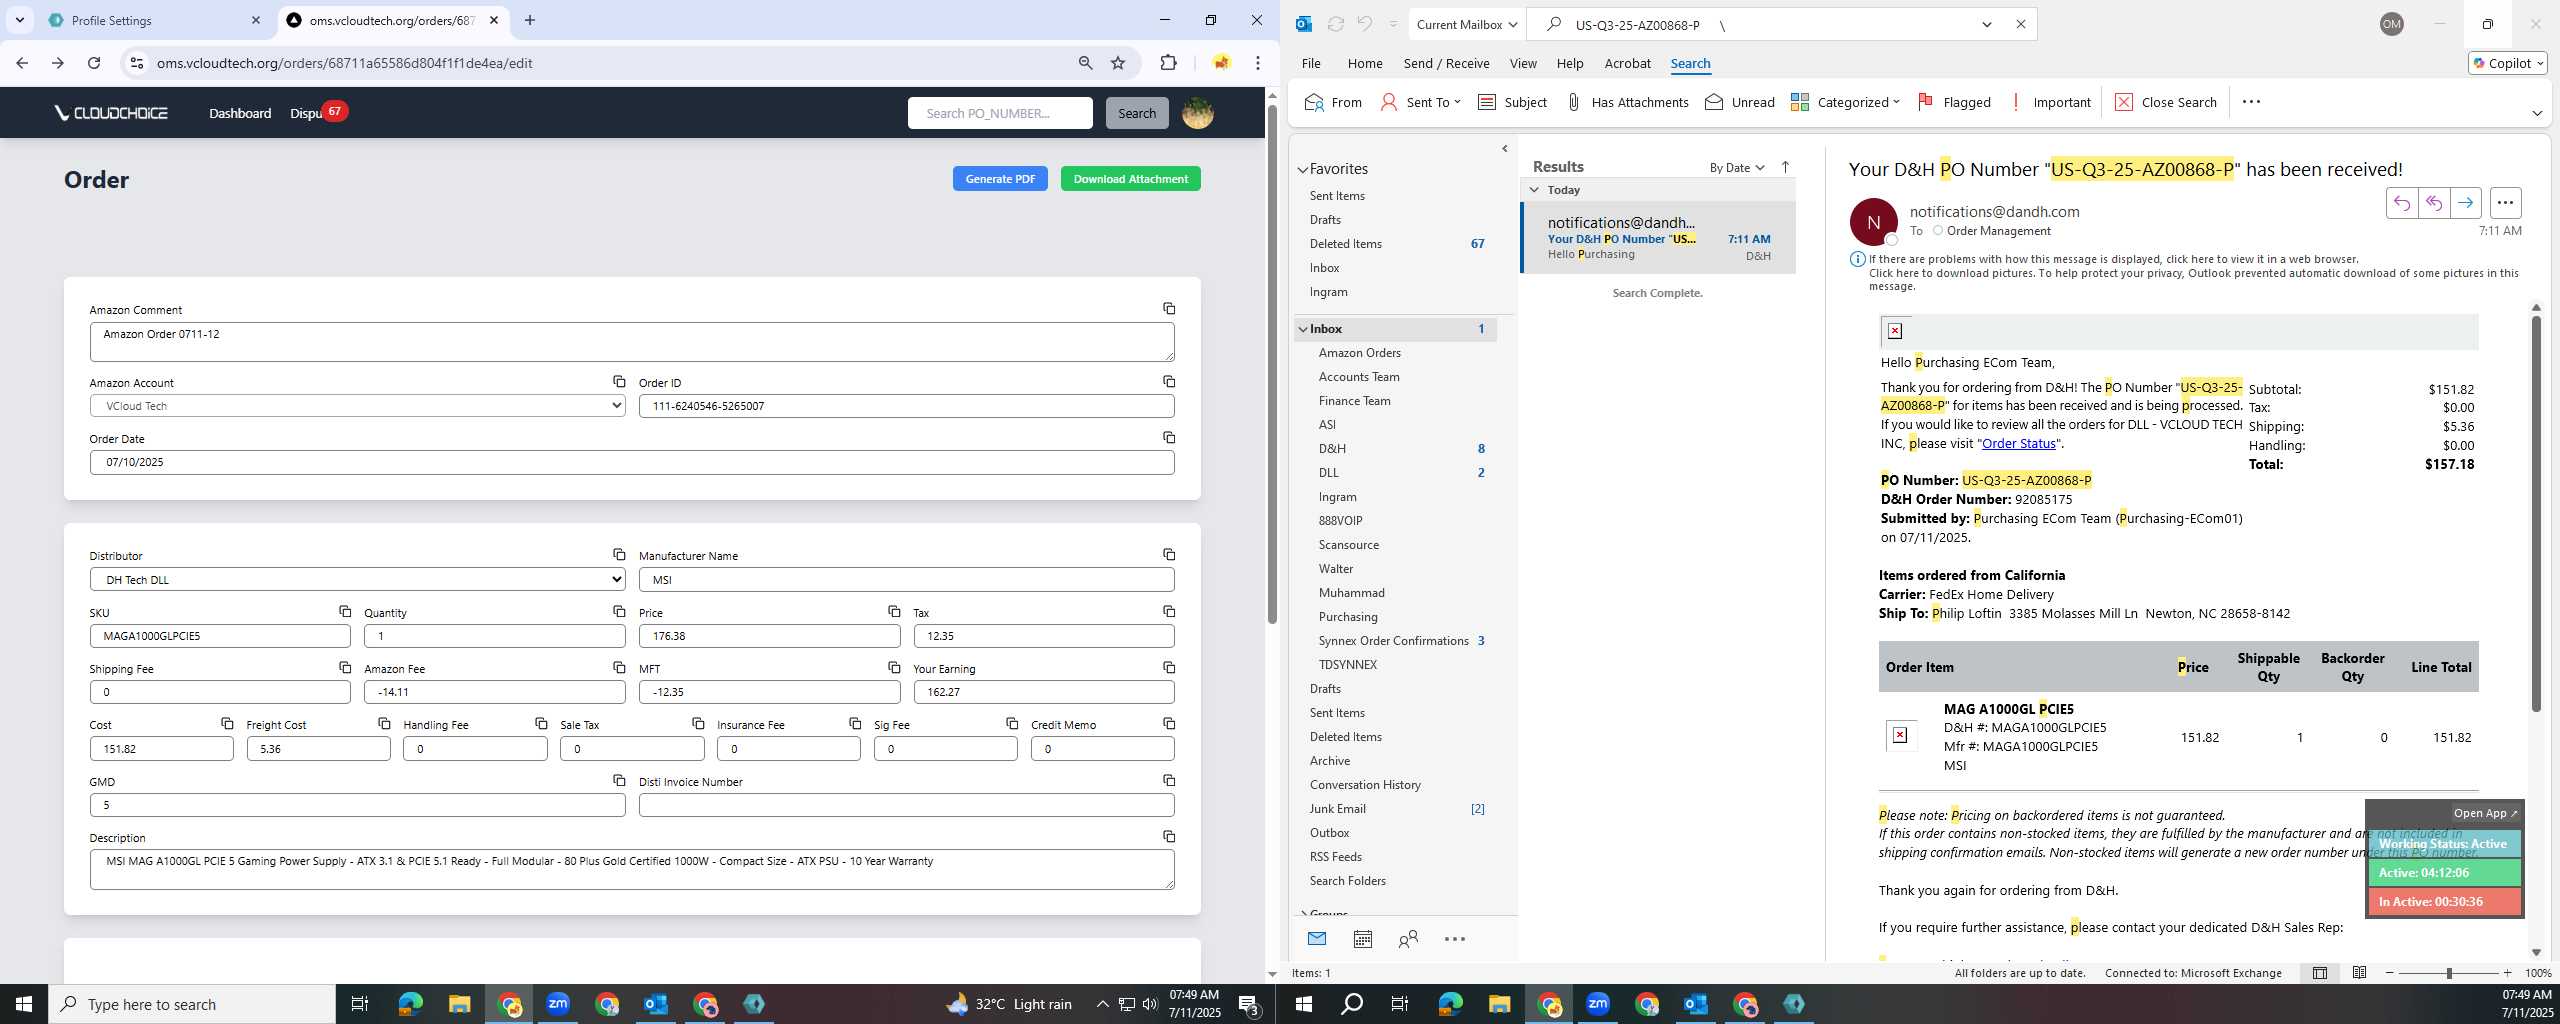The width and height of the screenshot is (2560, 1024).
Task: Click the Disti Invoice Number field
Action: (906, 805)
